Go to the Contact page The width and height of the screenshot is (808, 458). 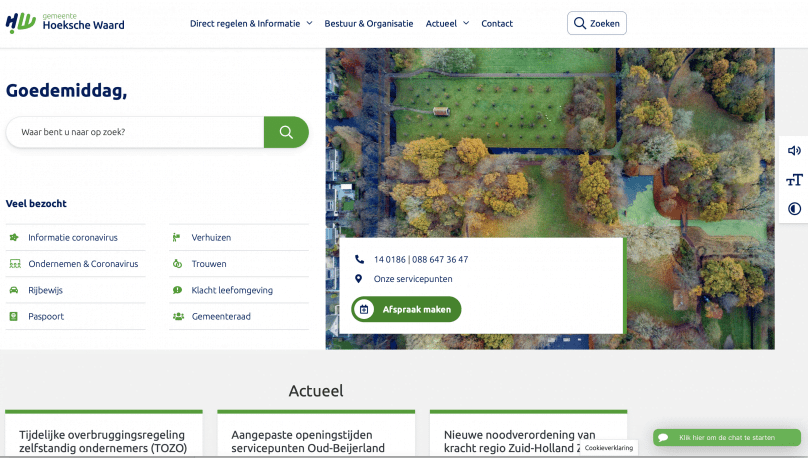pos(497,23)
